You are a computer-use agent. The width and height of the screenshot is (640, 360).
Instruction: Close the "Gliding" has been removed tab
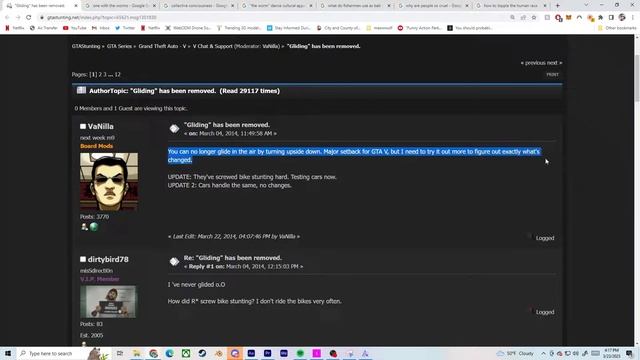[76, 6]
